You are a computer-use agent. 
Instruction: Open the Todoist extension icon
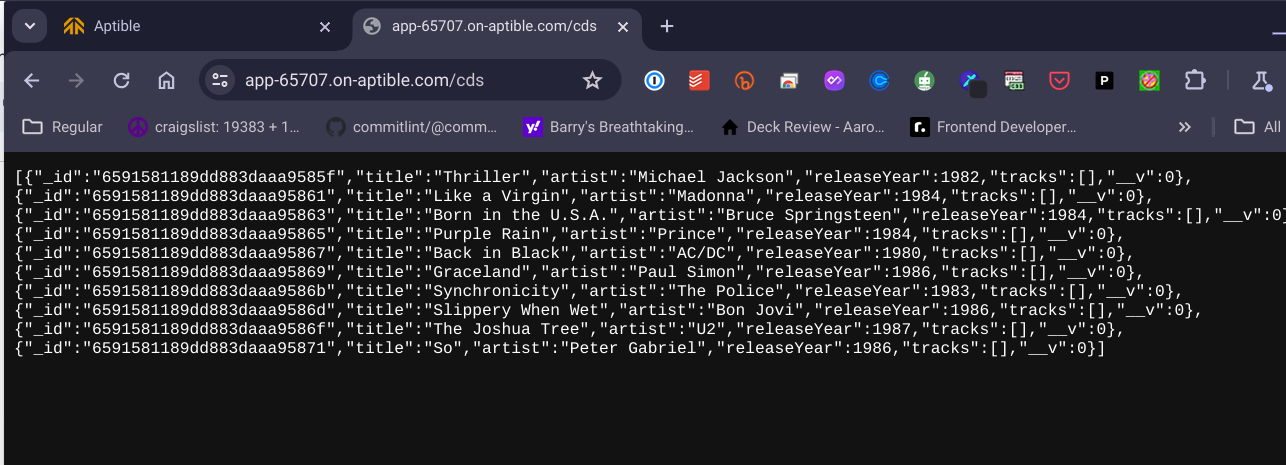tap(699, 80)
